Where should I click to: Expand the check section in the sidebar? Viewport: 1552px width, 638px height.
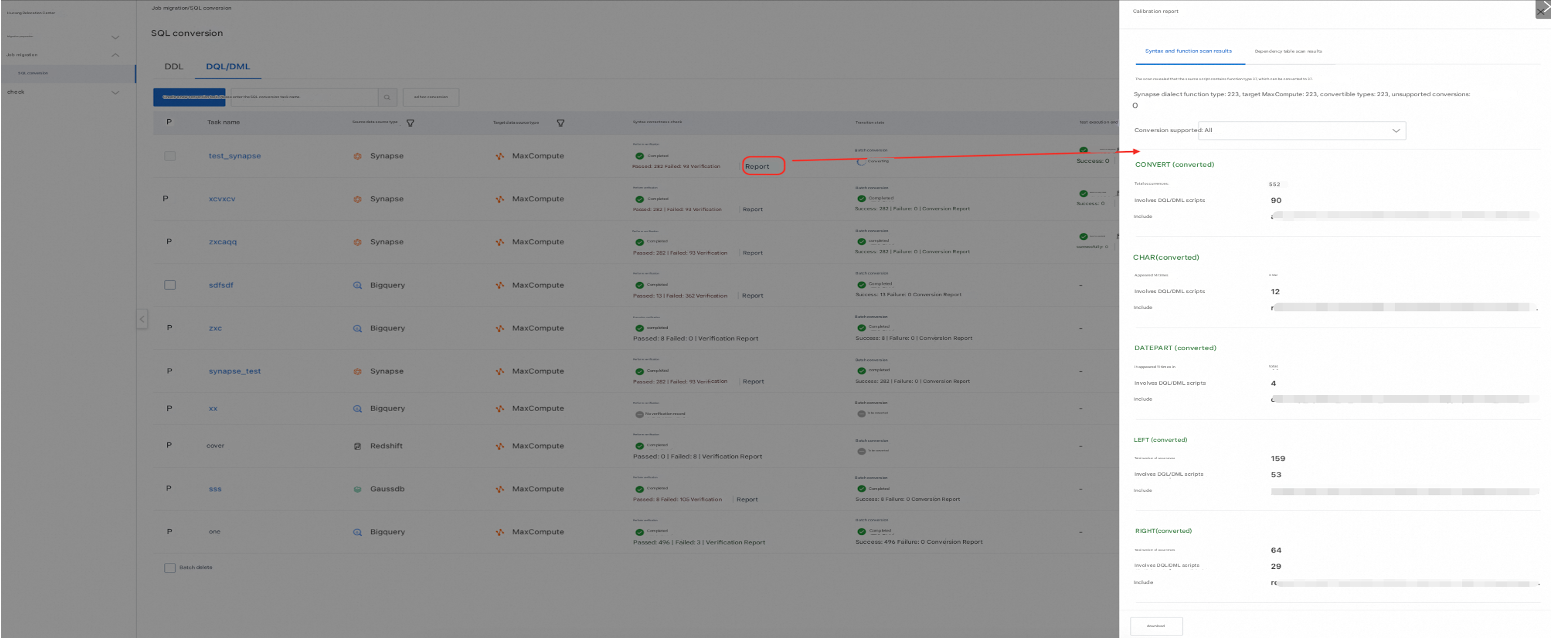(x=115, y=92)
